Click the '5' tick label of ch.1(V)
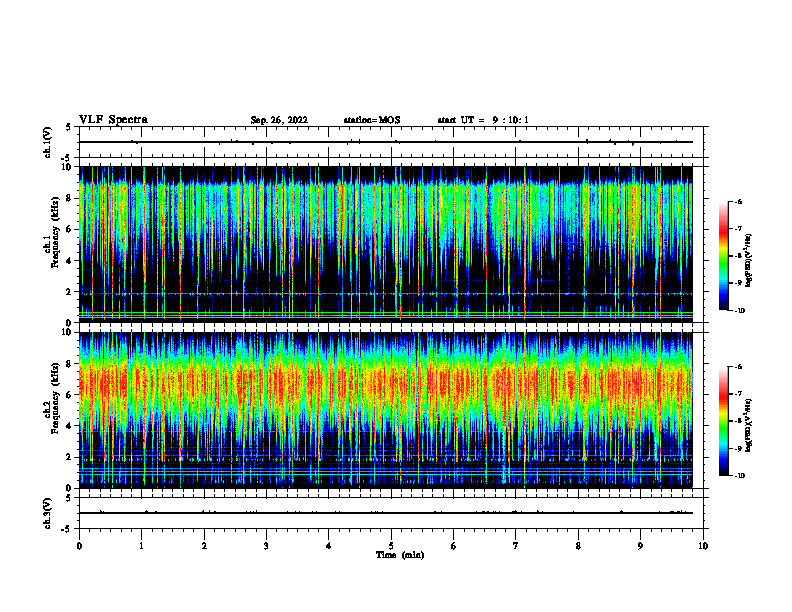 pos(68,127)
